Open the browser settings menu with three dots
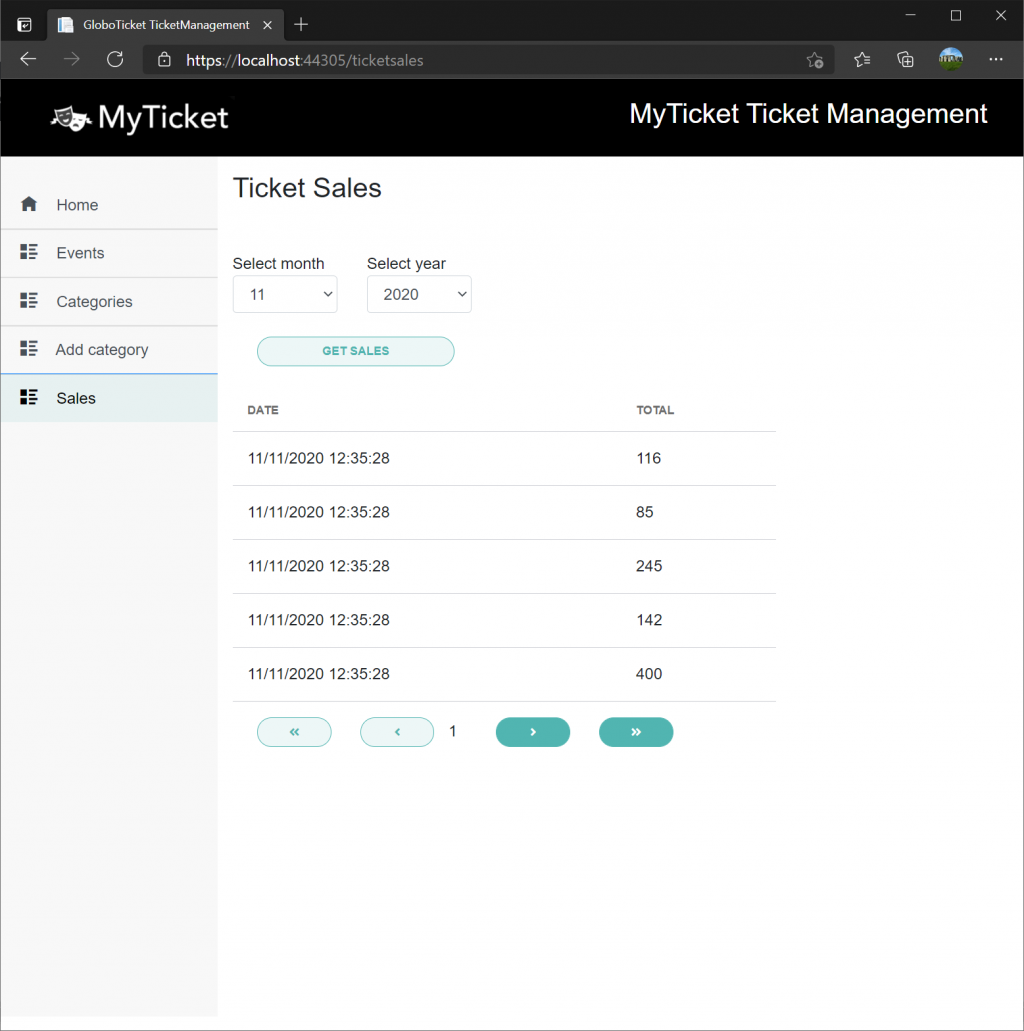The image size is (1024, 1031). pyautogui.click(x=996, y=59)
